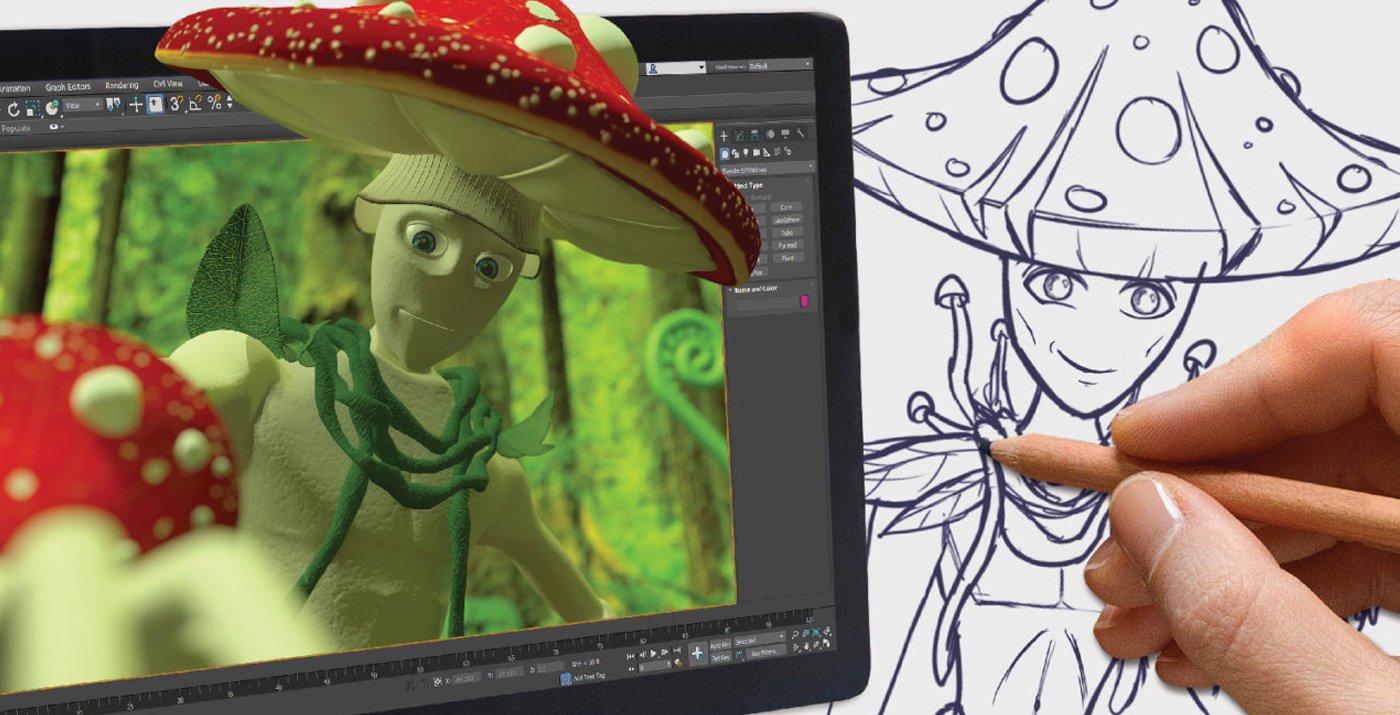Screen dimensions: 1400x715
Task: Toggle Set Key animation mode
Action: [x=720, y=658]
